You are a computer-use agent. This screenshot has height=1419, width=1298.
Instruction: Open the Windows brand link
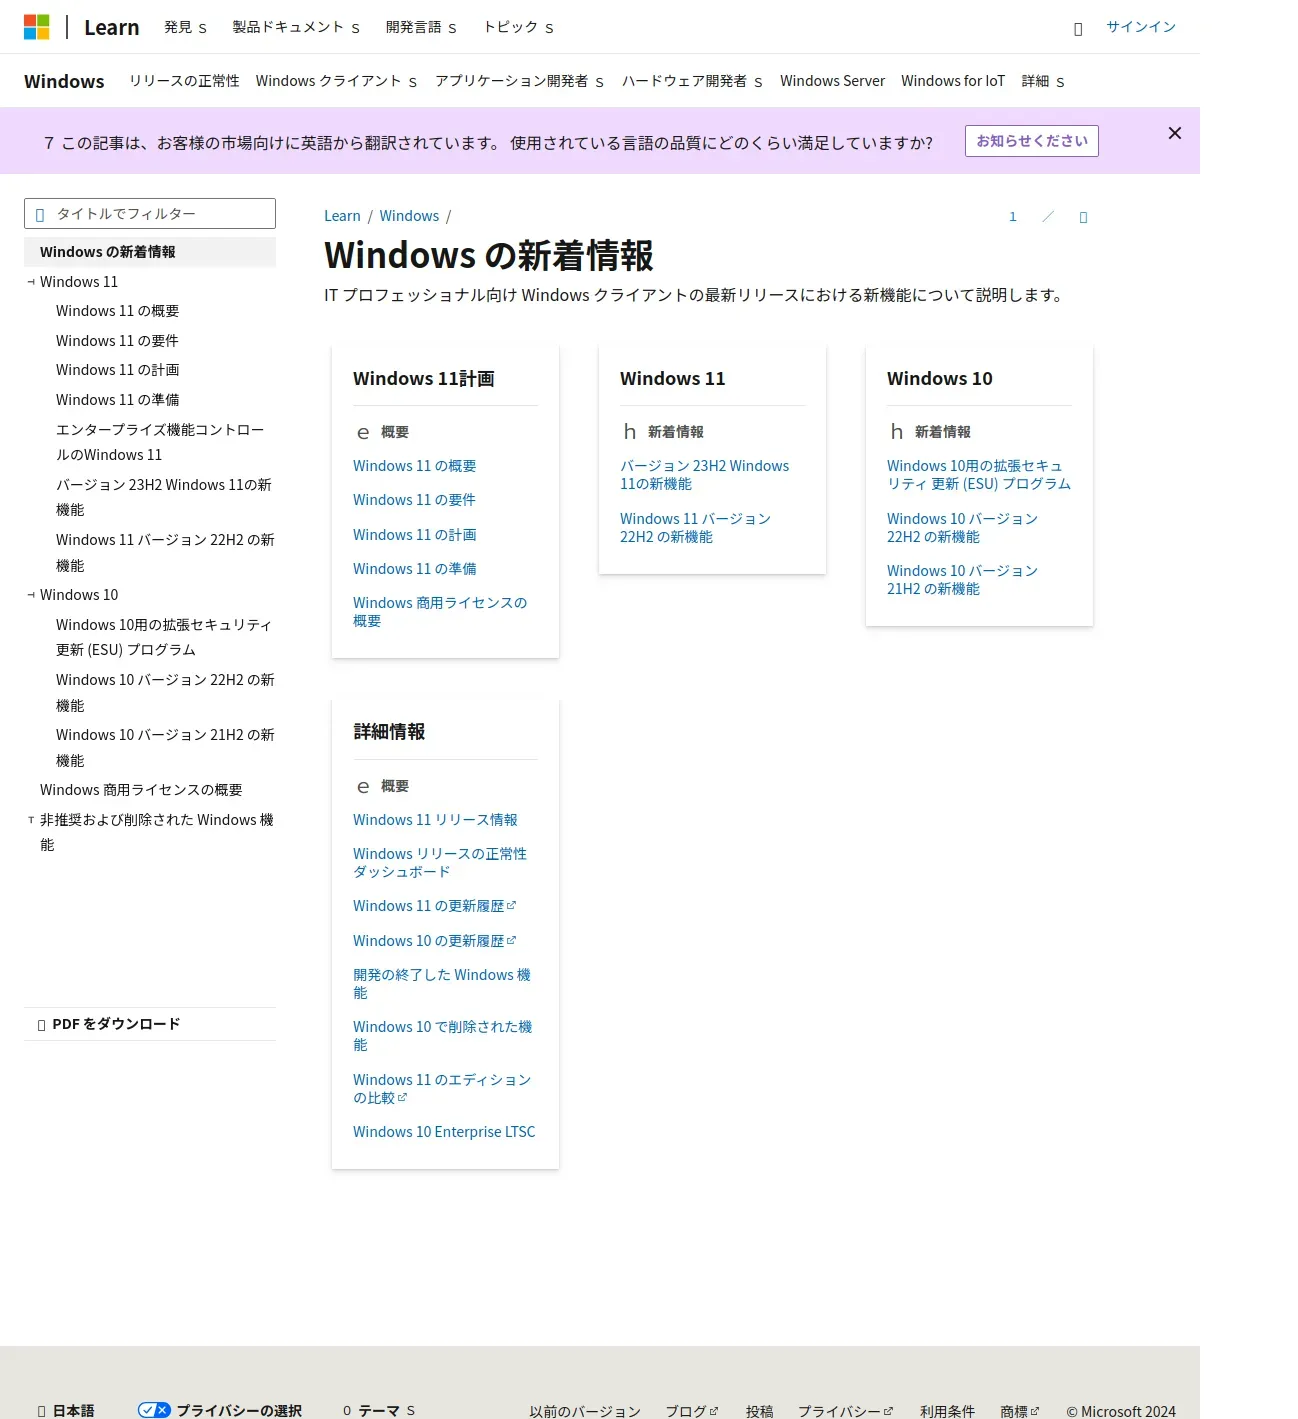point(64,81)
